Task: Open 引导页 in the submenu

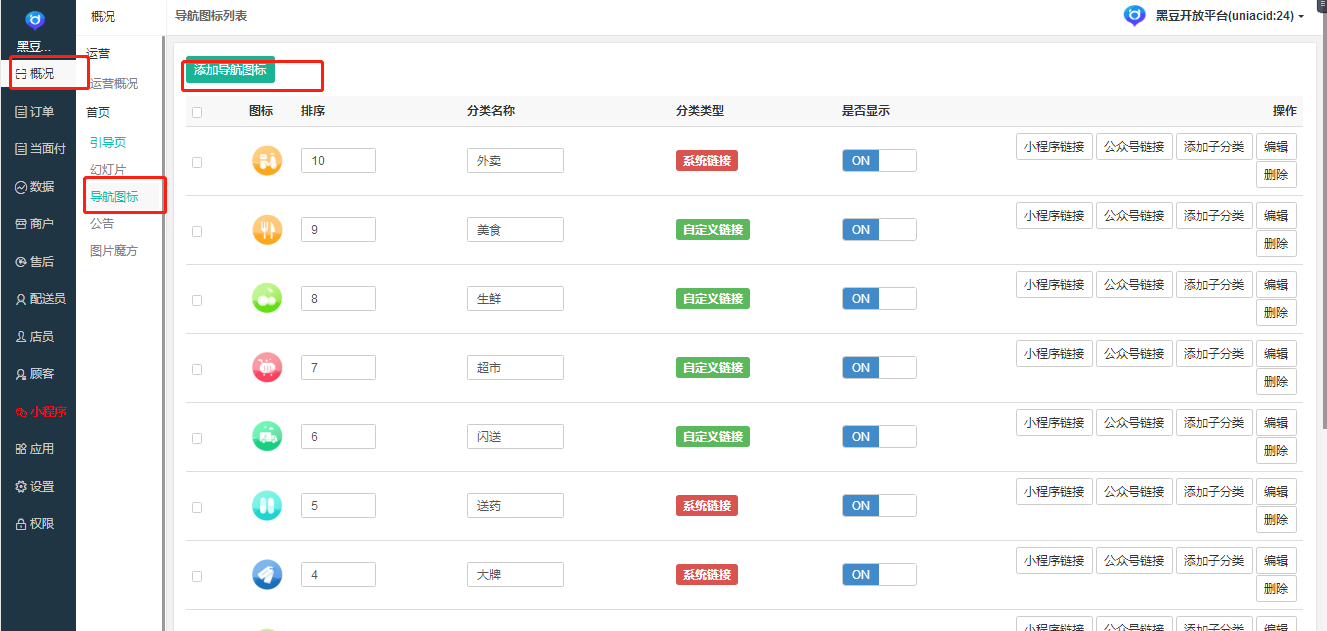Action: pyautogui.click(x=108, y=143)
